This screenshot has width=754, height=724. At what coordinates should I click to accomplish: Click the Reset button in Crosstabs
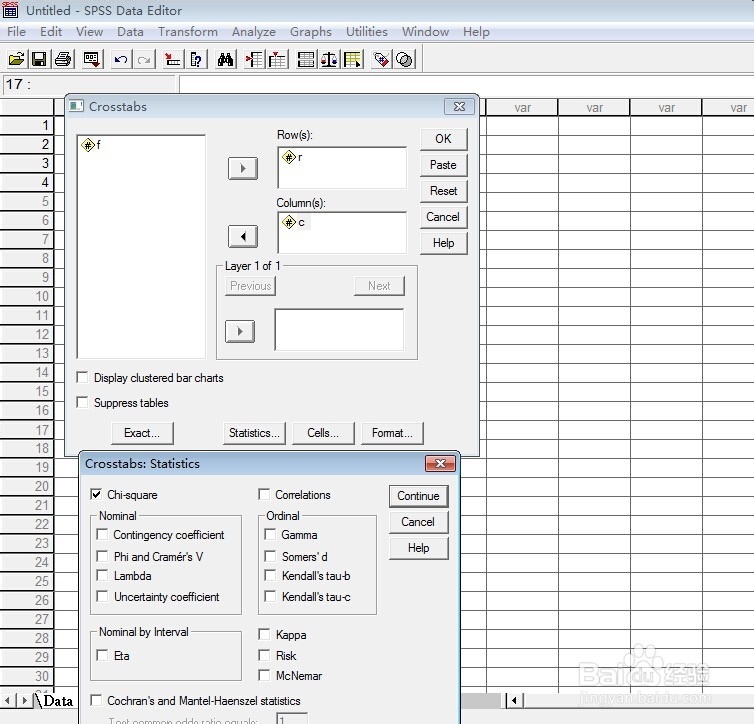click(443, 191)
